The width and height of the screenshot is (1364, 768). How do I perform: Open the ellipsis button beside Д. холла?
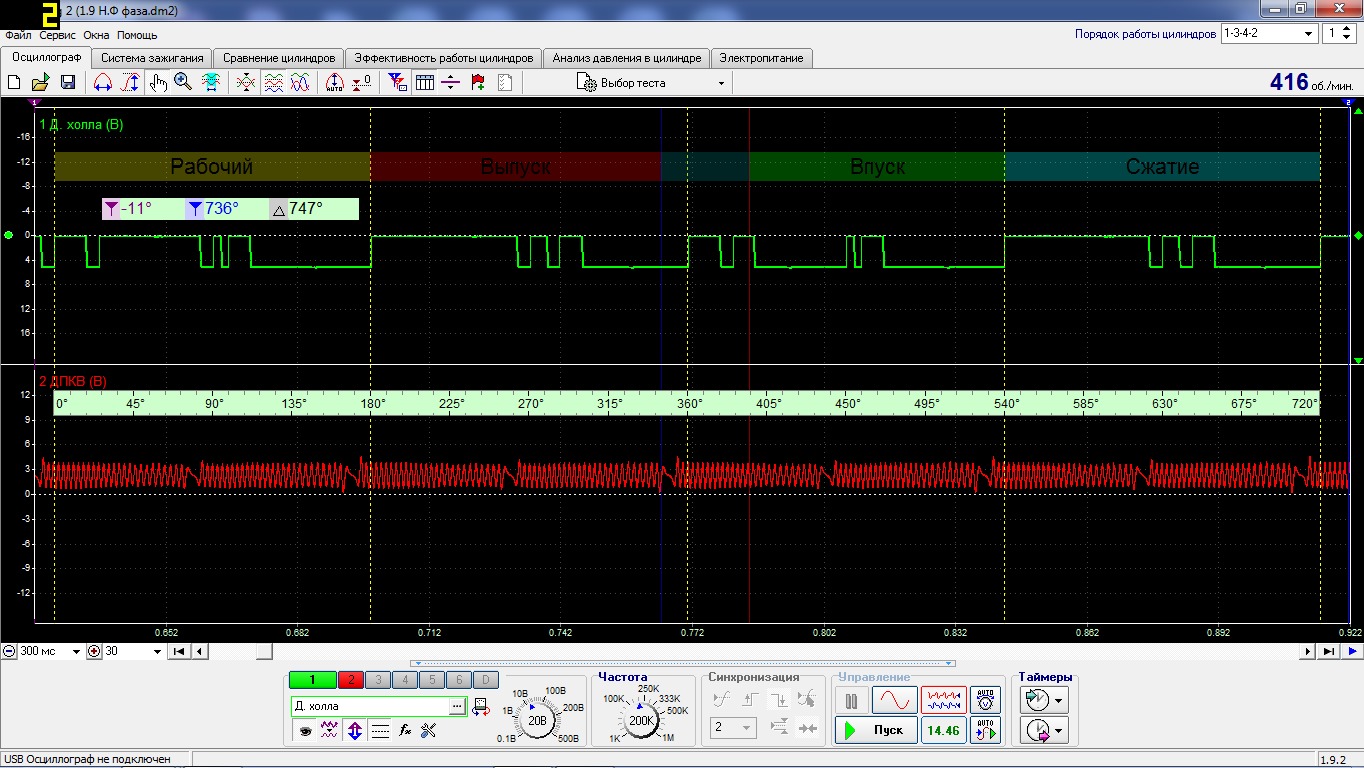point(458,707)
